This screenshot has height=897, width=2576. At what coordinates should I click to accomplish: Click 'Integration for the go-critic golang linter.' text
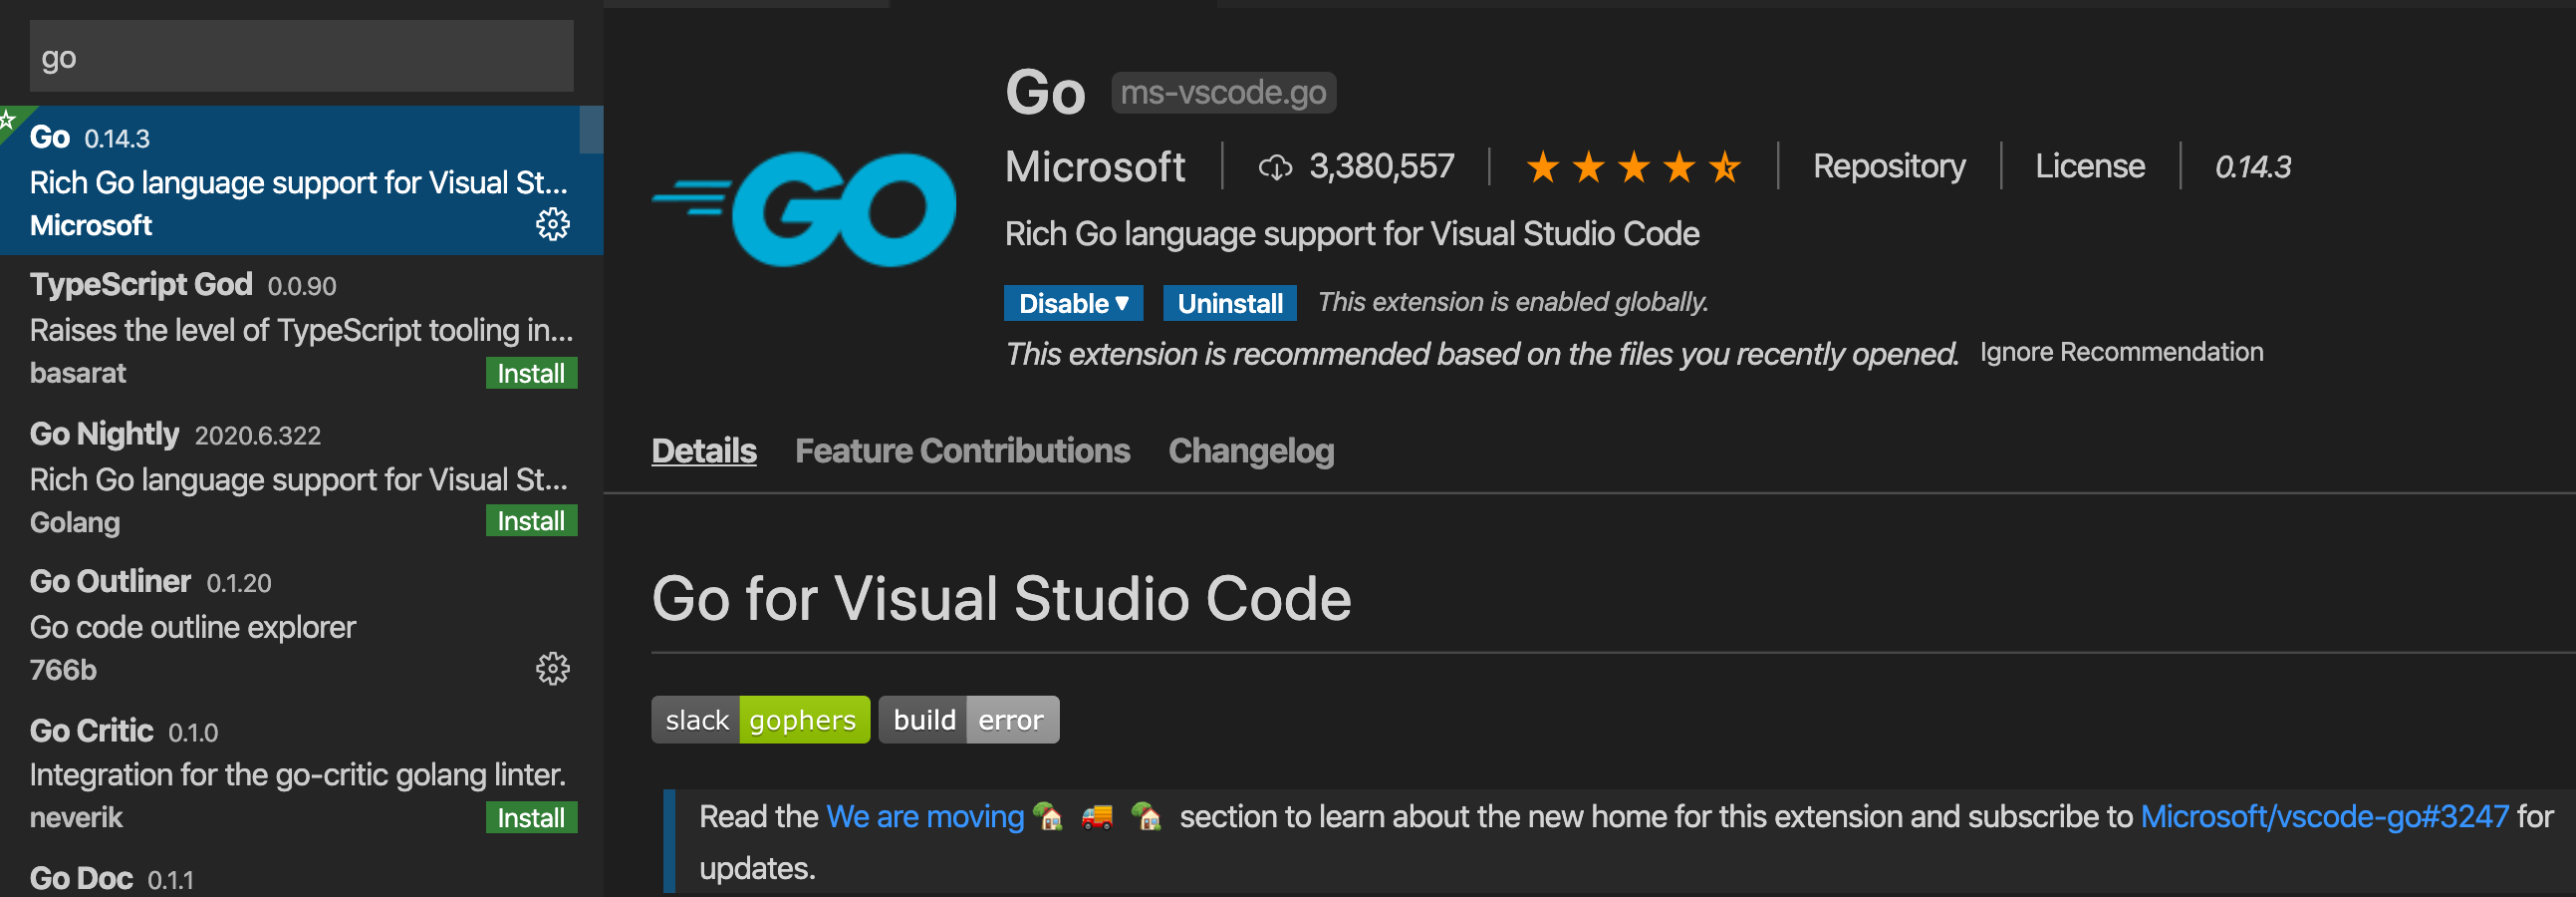[298, 775]
